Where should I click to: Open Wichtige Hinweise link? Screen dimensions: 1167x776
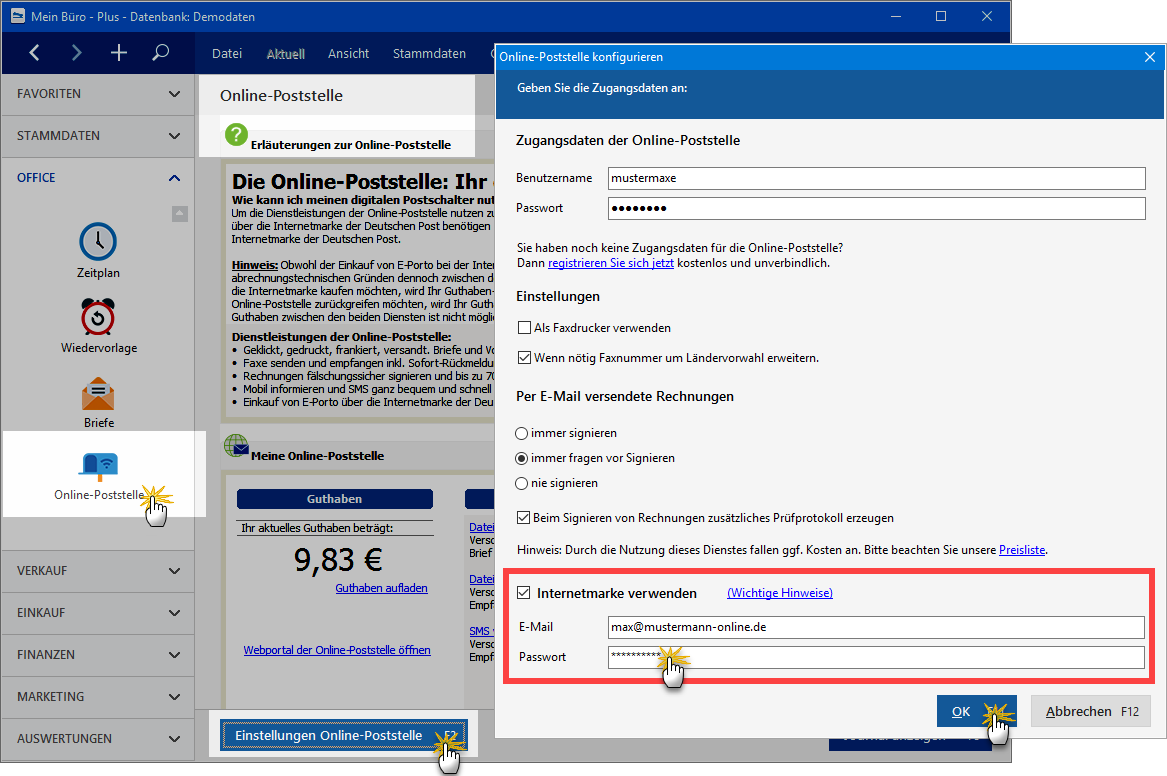tap(780, 593)
